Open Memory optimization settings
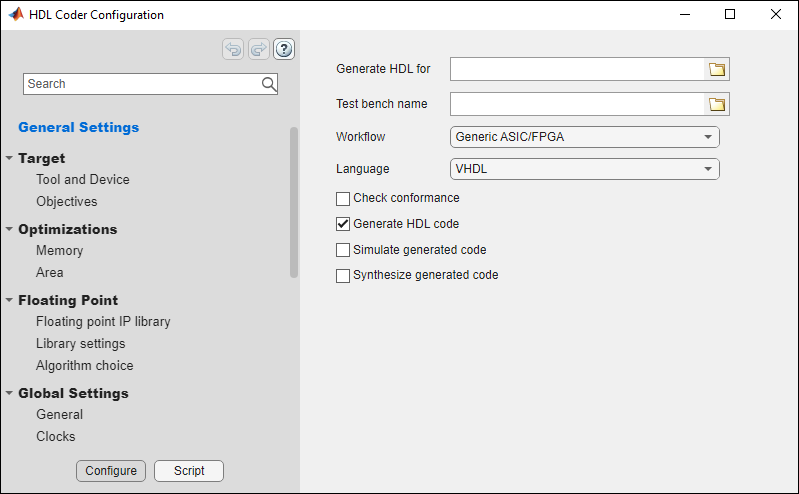The height and width of the screenshot is (494, 799). (59, 251)
